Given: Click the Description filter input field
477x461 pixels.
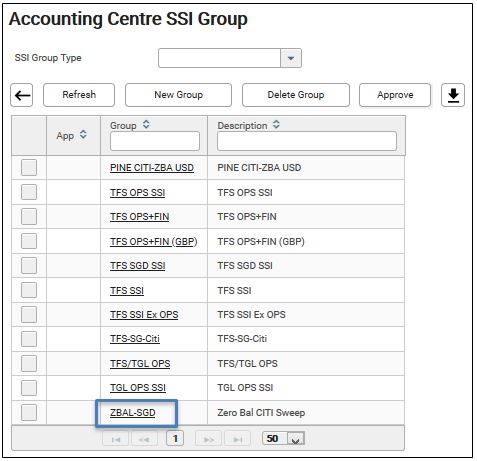Looking at the screenshot, I should [x=307, y=141].
